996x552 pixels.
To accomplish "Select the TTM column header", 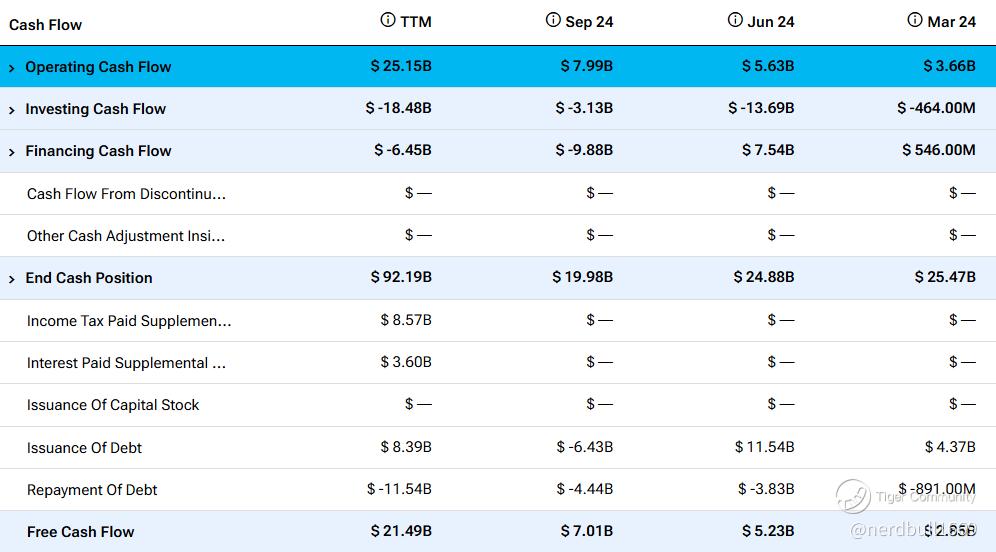I will pos(416,22).
